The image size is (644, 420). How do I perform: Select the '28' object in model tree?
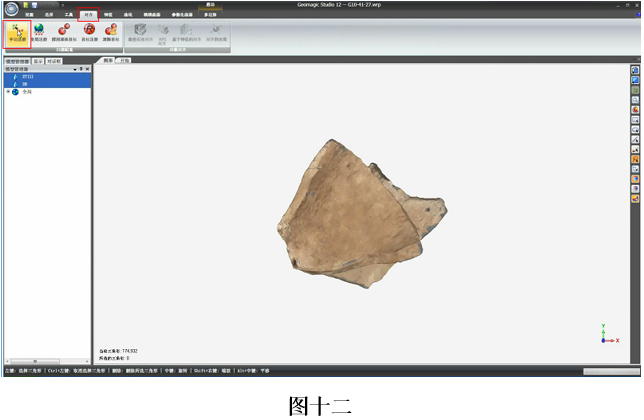(48, 84)
